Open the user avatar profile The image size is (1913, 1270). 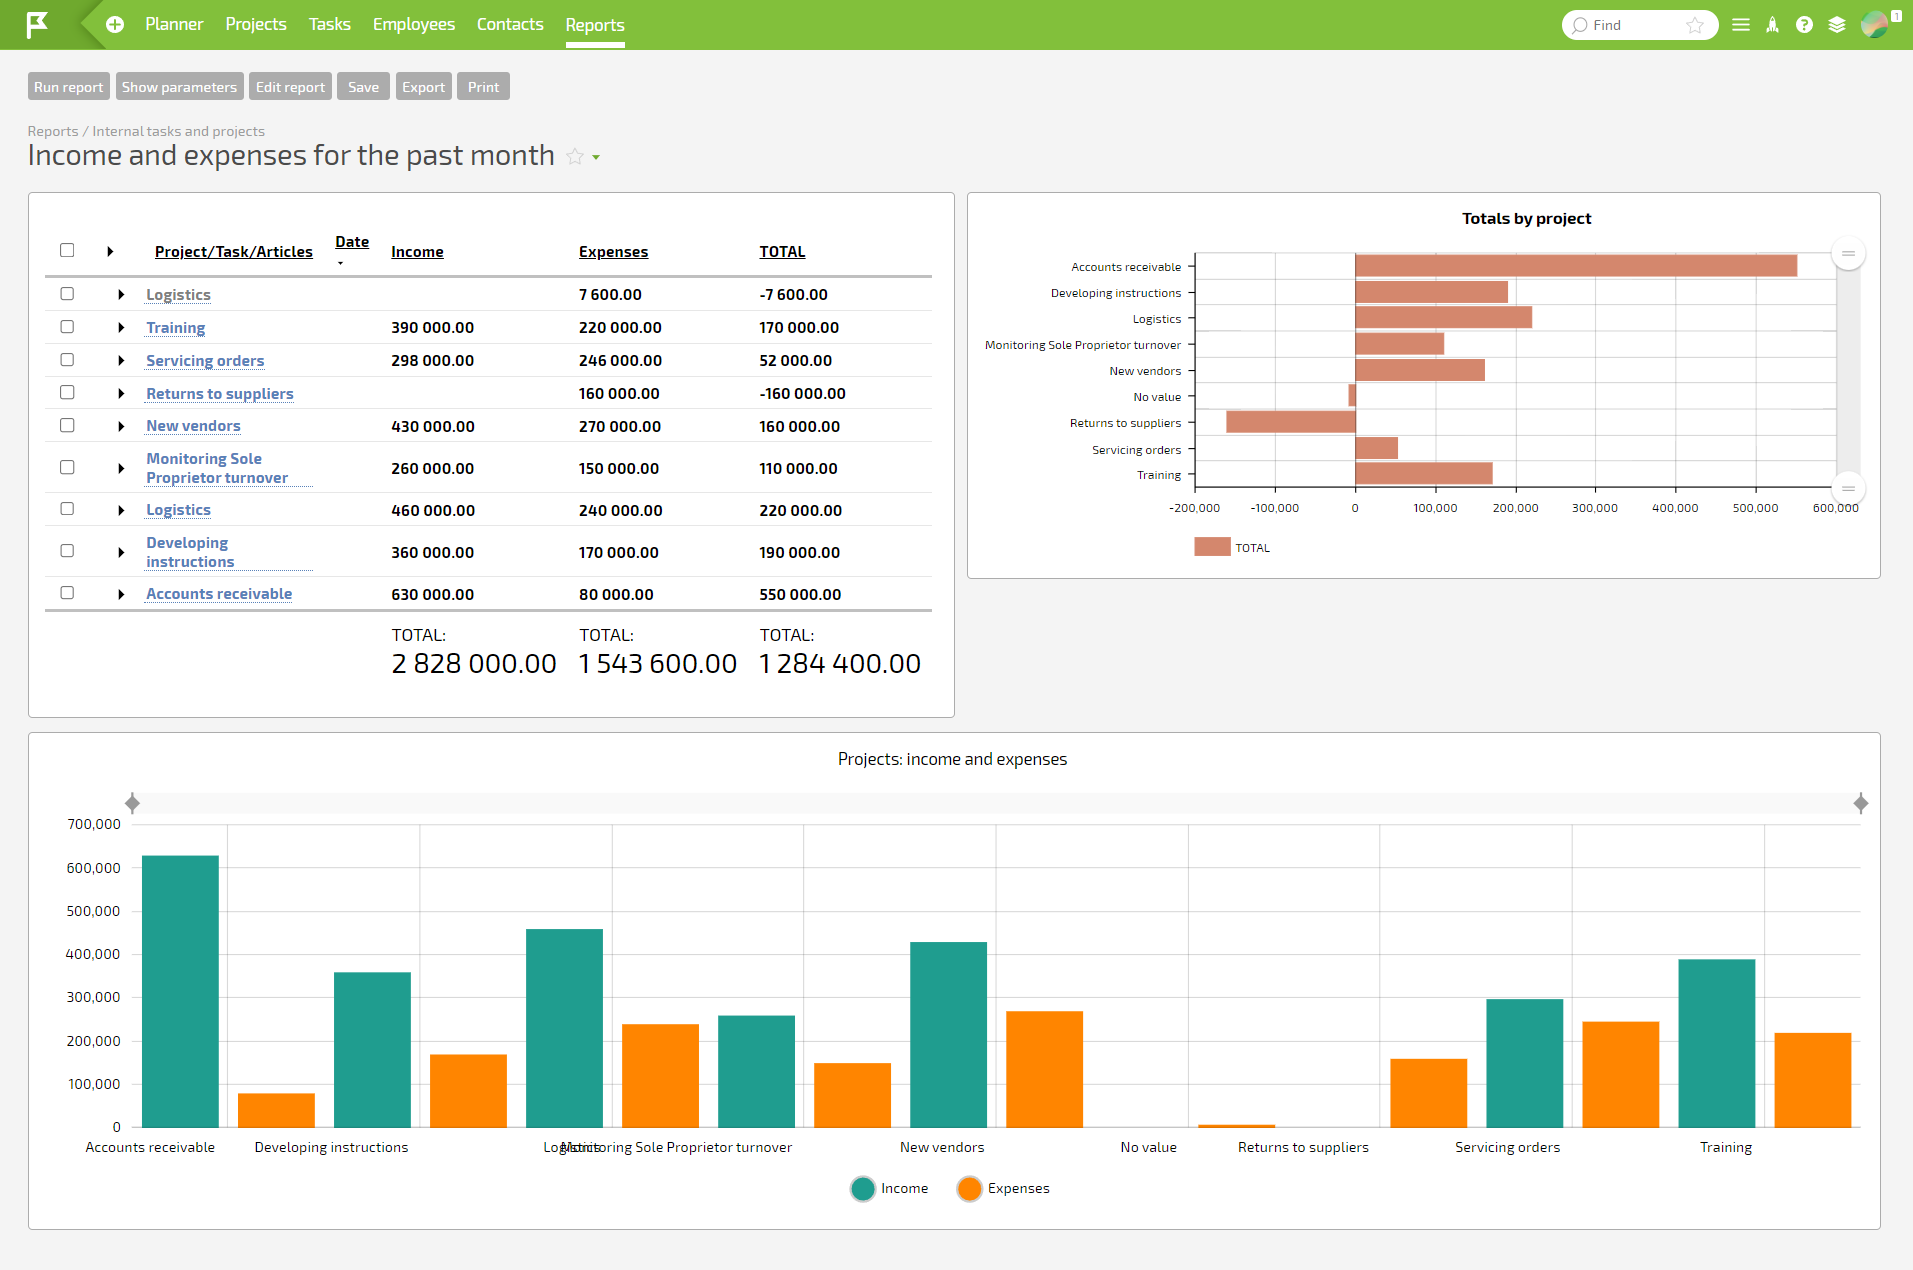(1874, 25)
